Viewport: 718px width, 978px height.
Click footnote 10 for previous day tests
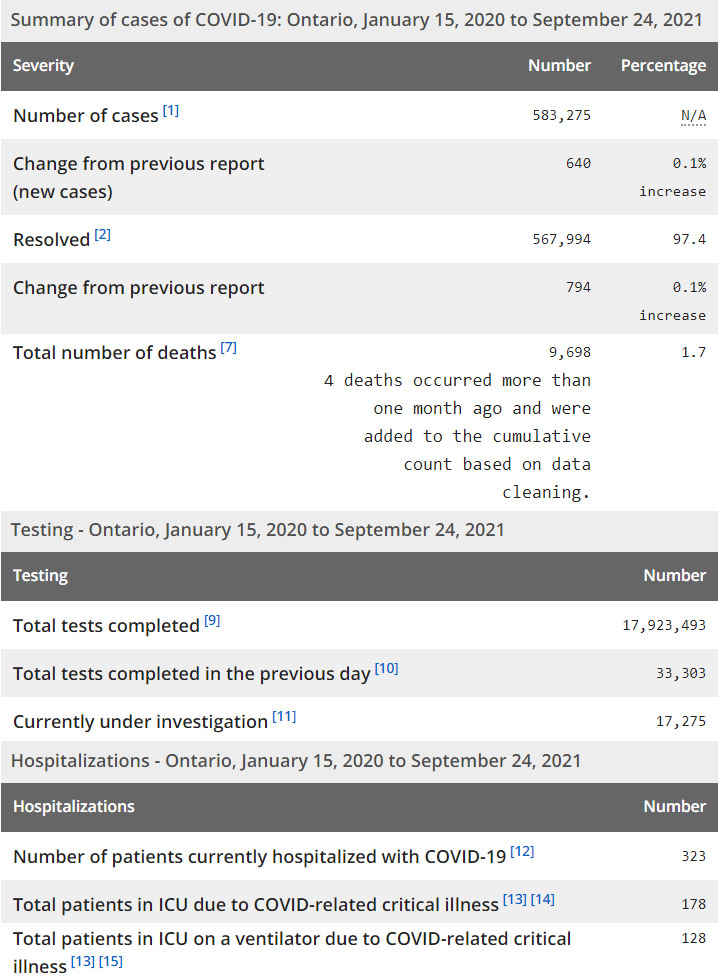pyautogui.click(x=386, y=669)
